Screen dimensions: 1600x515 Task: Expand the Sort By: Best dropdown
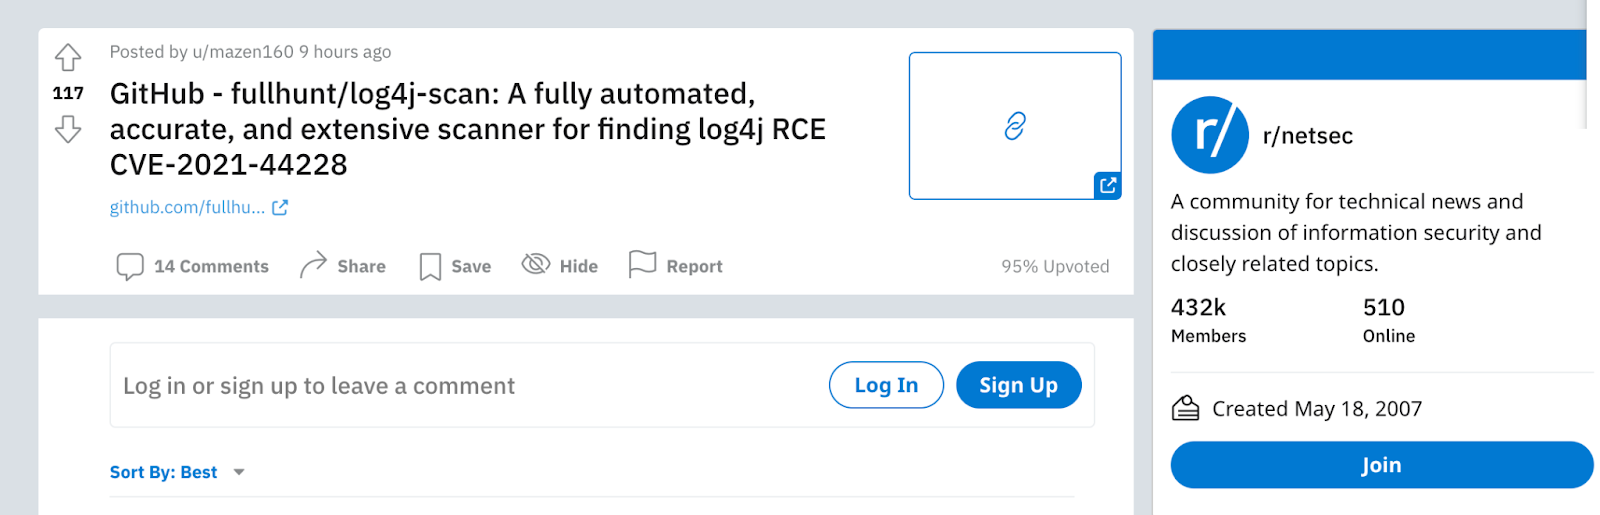point(164,472)
